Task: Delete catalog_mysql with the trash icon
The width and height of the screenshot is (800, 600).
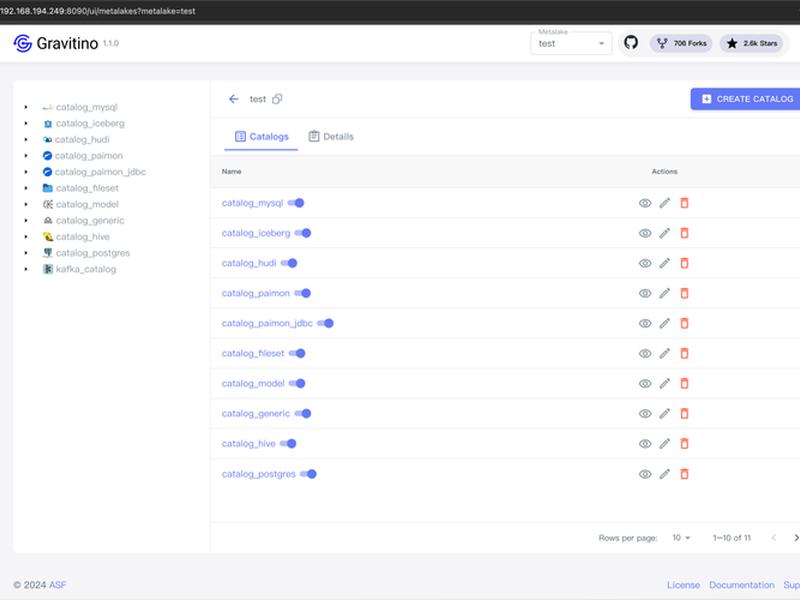Action: pos(684,203)
